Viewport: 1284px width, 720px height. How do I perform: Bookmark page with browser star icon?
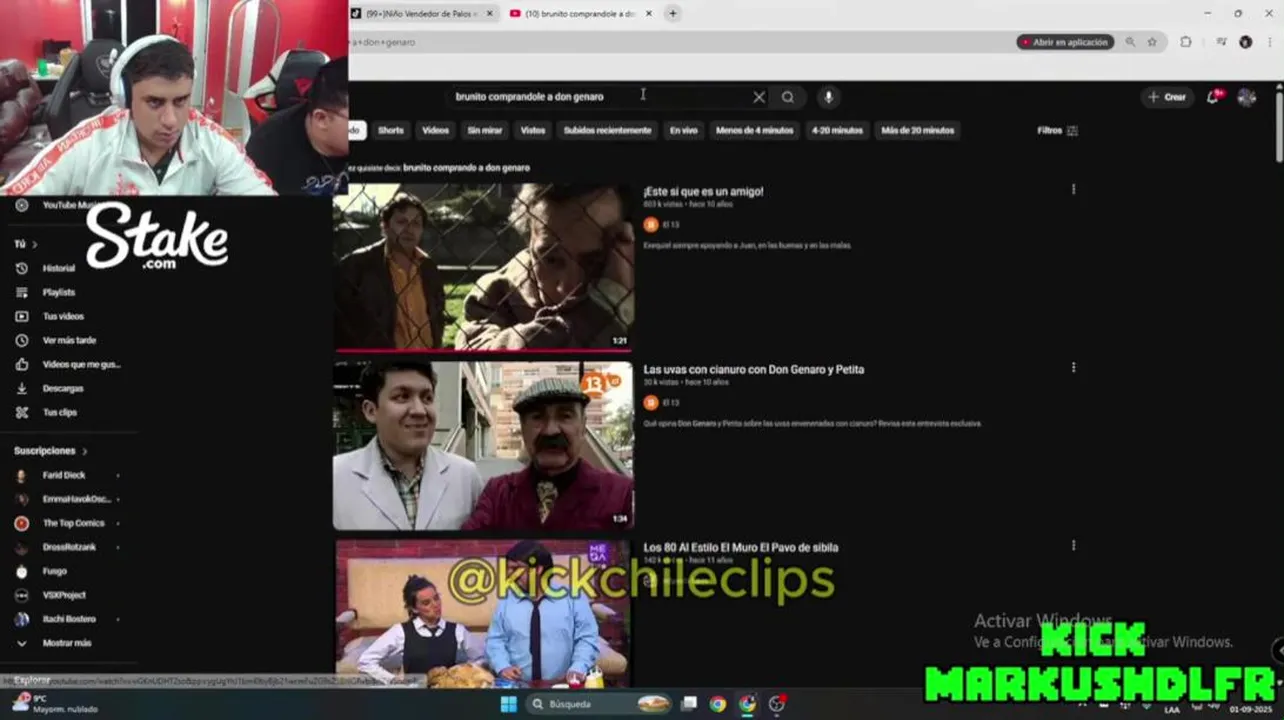tap(1152, 42)
